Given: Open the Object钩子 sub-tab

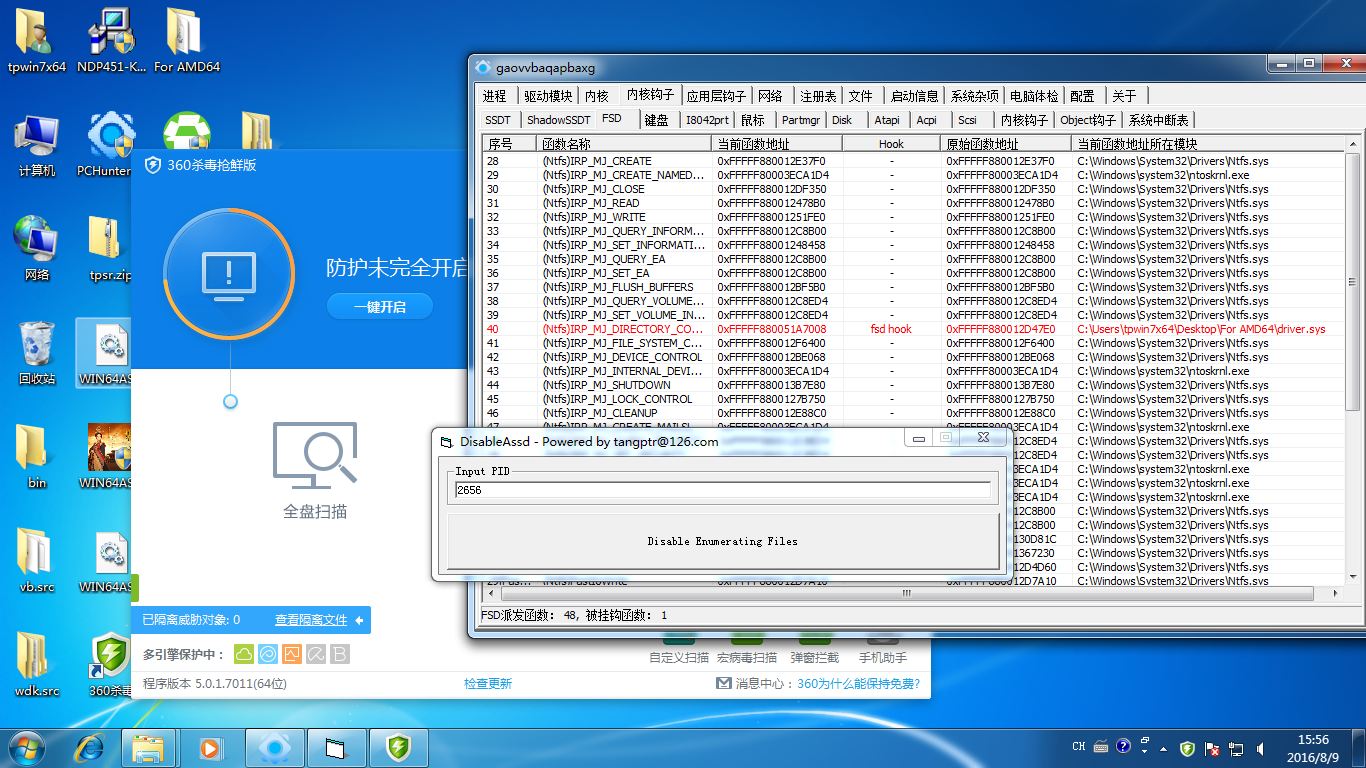Looking at the screenshot, I should point(1088,120).
